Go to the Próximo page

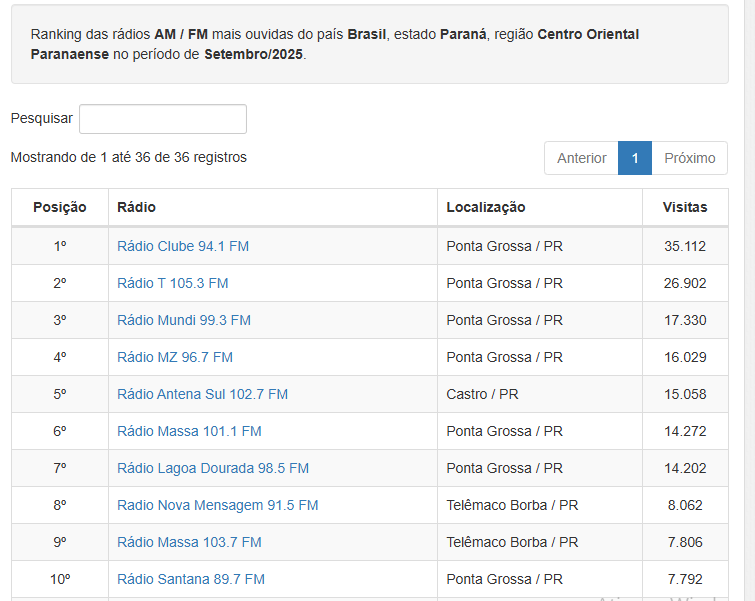pyautogui.click(x=689, y=158)
